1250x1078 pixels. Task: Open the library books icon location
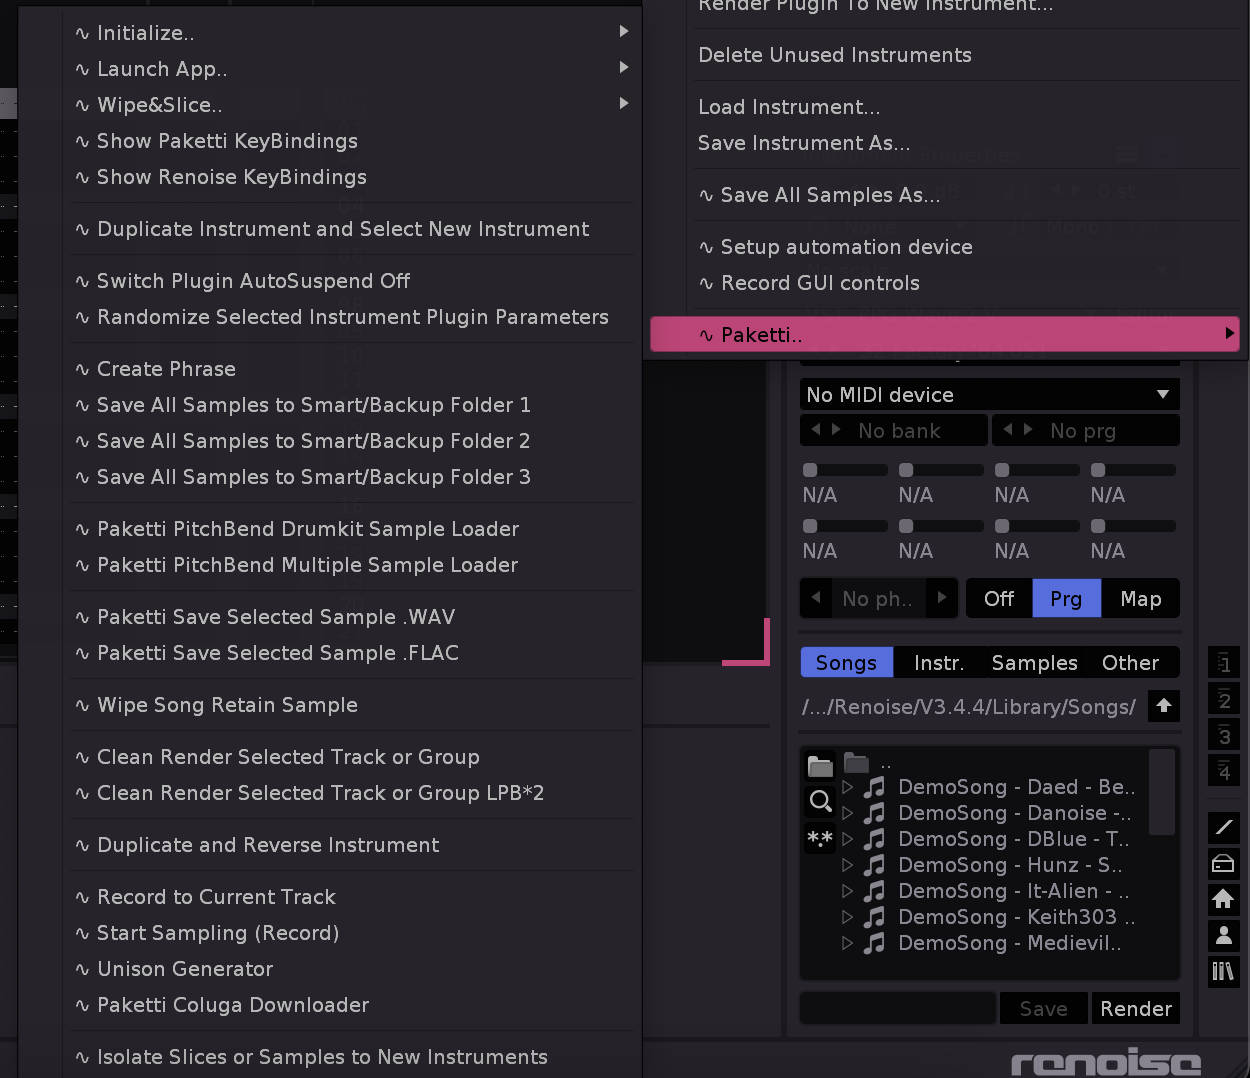[x=1223, y=971]
